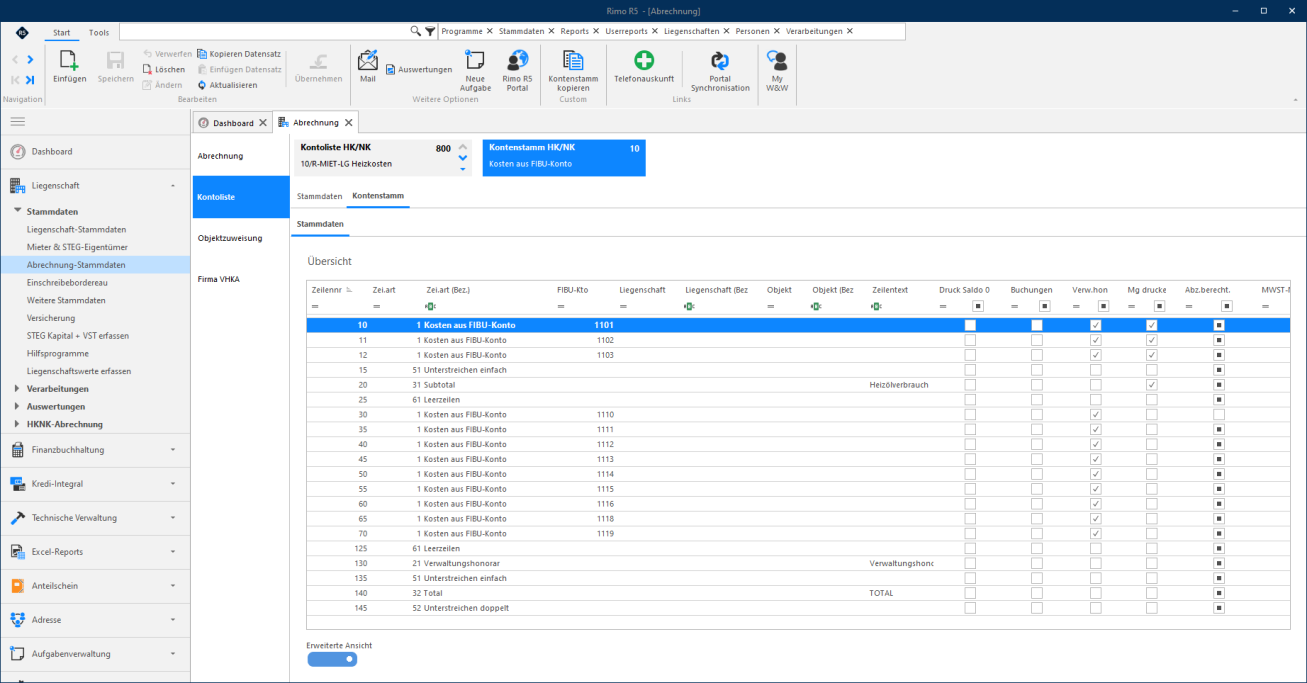Uncheck Verw.hon box for row 11

(x=1096, y=340)
